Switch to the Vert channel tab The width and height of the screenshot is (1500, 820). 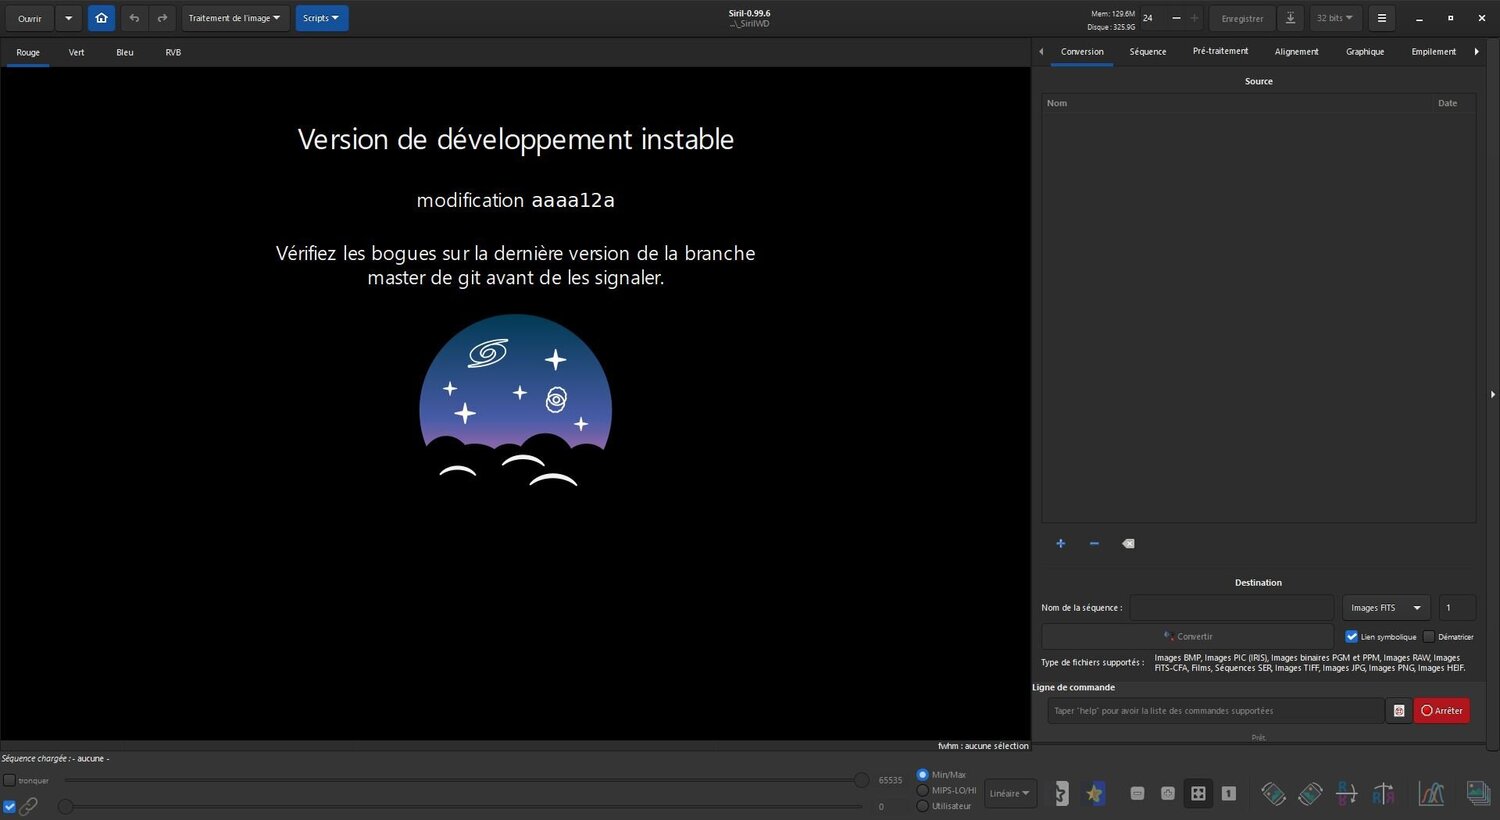click(77, 52)
